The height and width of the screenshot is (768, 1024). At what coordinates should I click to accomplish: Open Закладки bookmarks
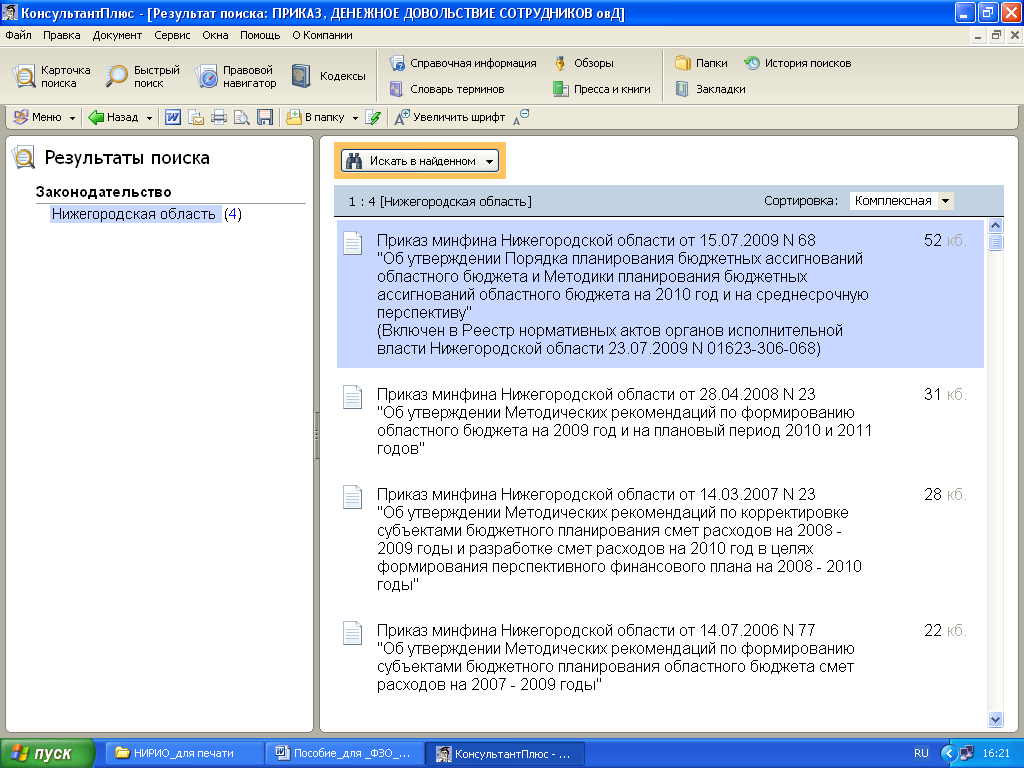click(x=710, y=89)
